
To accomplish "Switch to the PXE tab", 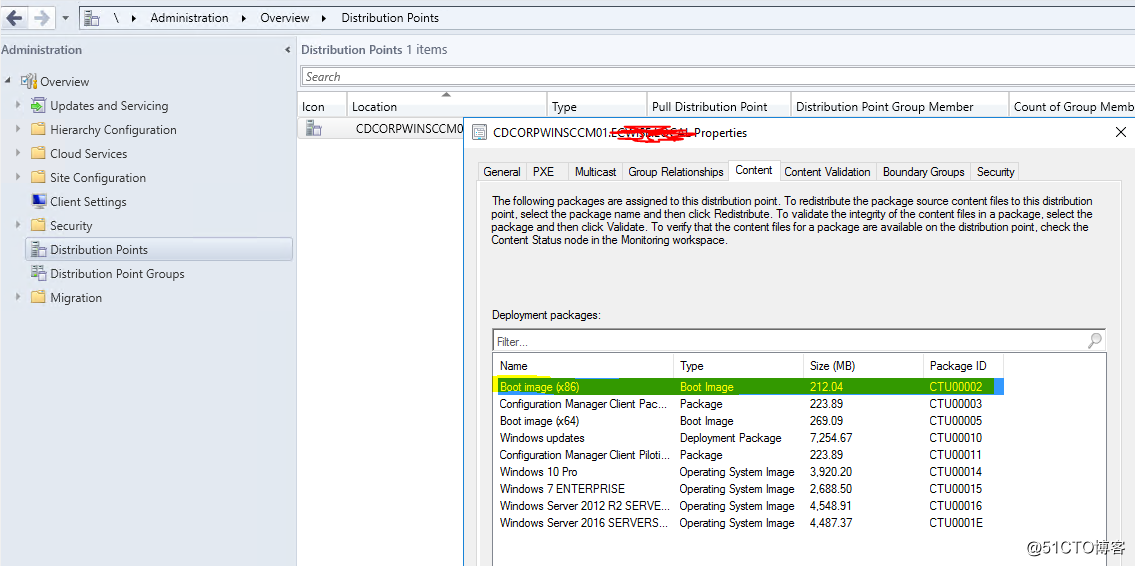I will click(x=543, y=172).
